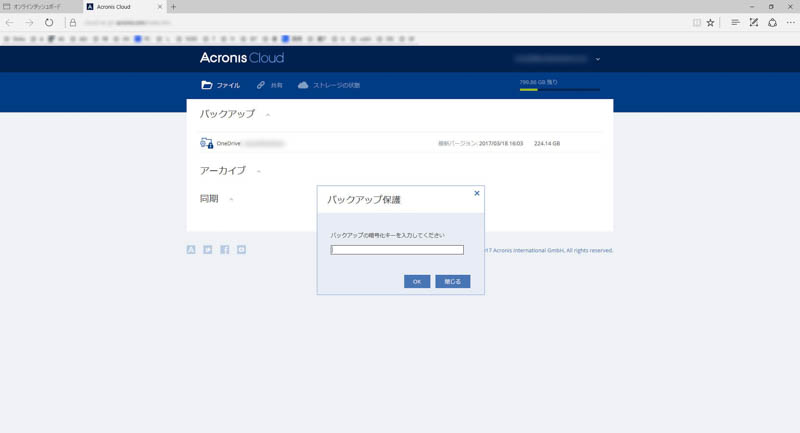Click the 2017/03/18 version date text
The width and height of the screenshot is (800, 433).
pos(501,143)
